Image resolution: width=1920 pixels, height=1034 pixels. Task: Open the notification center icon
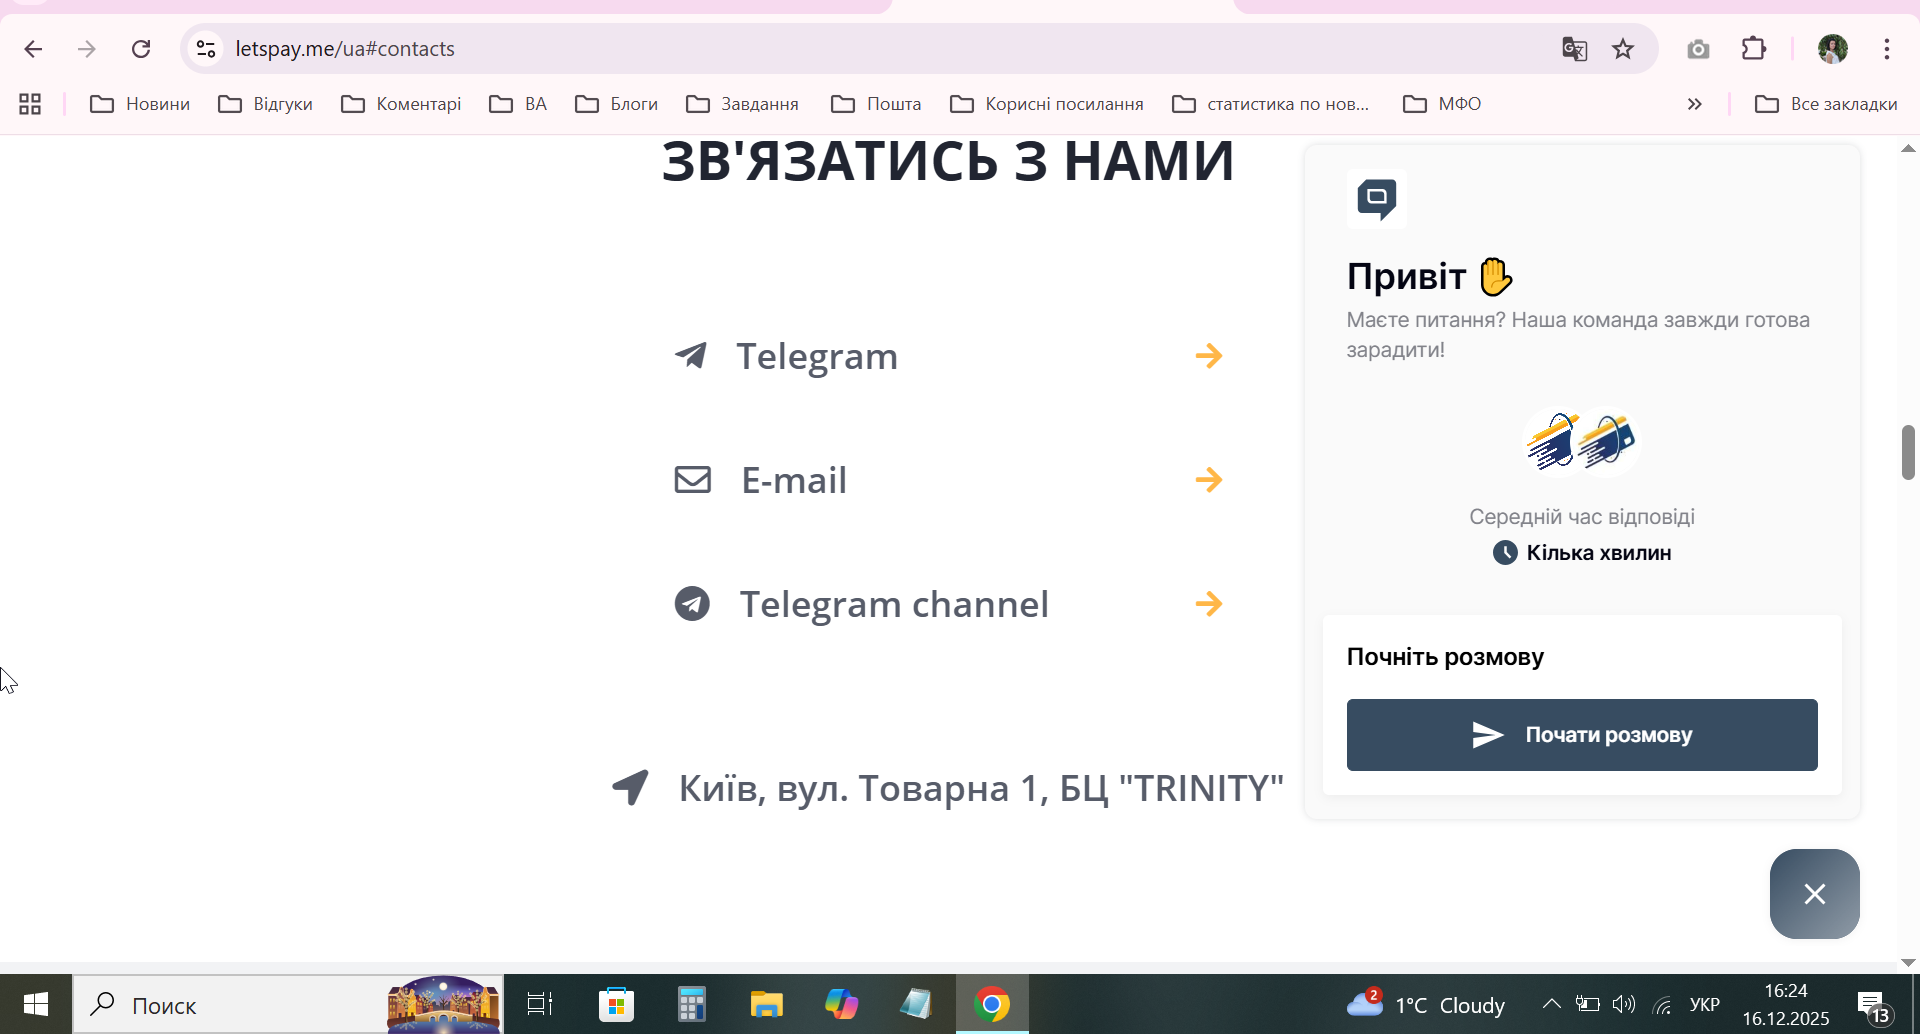coord(1872,1004)
